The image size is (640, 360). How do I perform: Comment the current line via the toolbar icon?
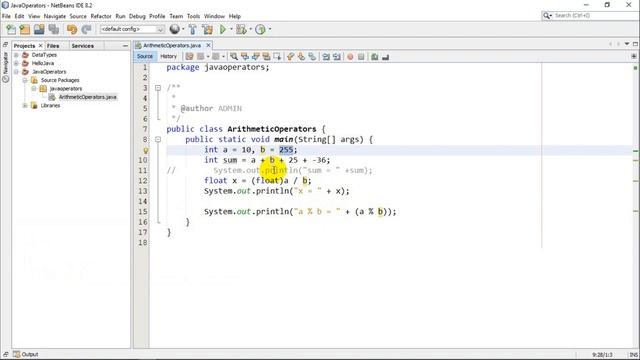pyautogui.click(x=375, y=57)
